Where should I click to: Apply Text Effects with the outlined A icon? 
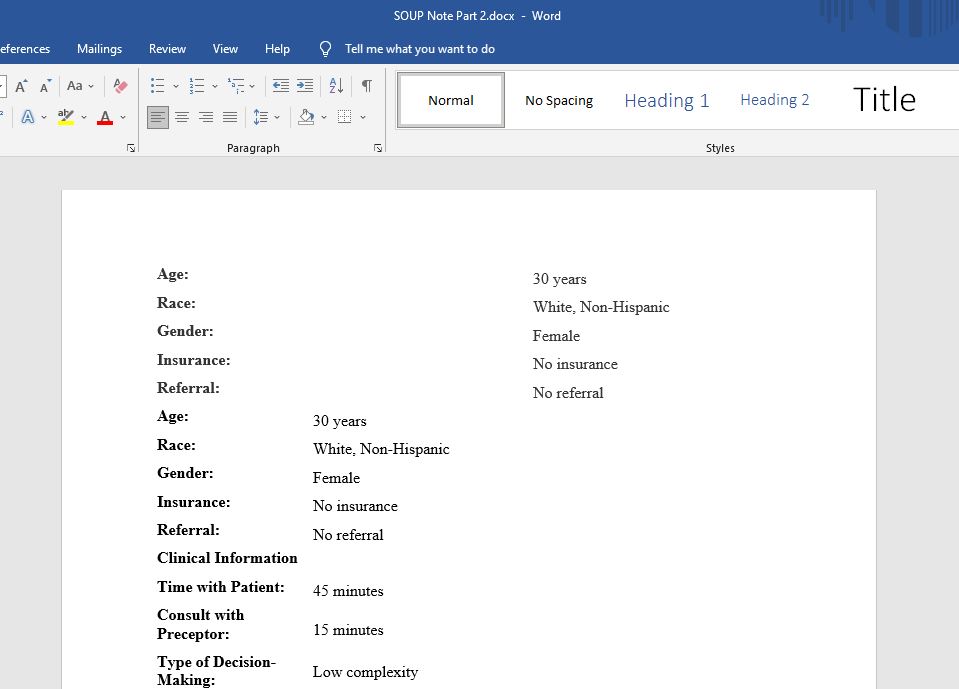click(x=28, y=117)
